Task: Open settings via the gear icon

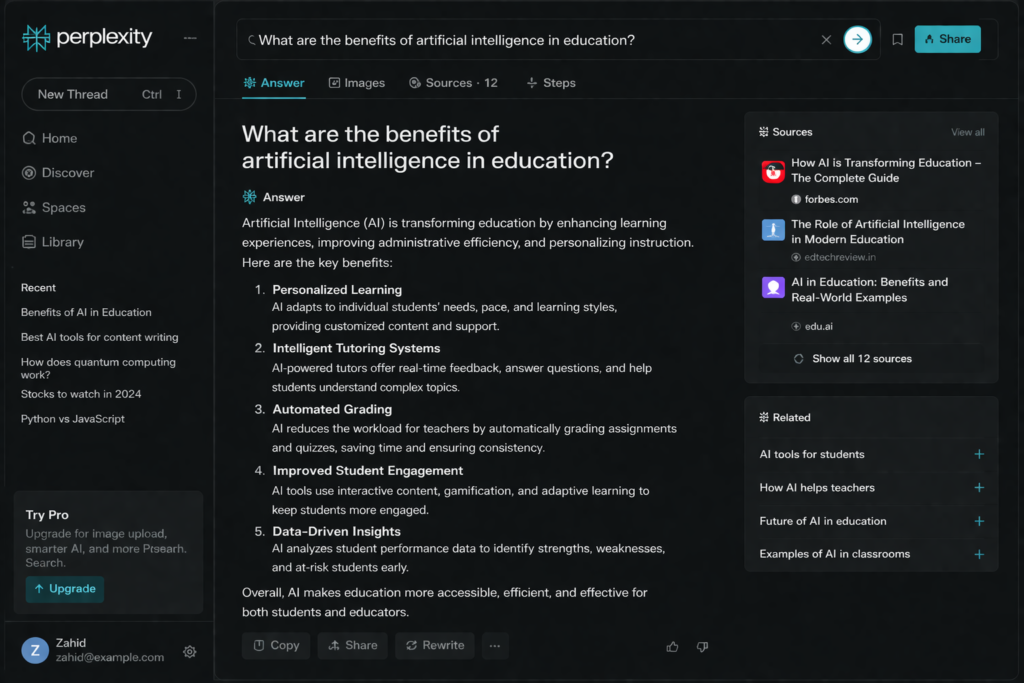Action: (190, 652)
